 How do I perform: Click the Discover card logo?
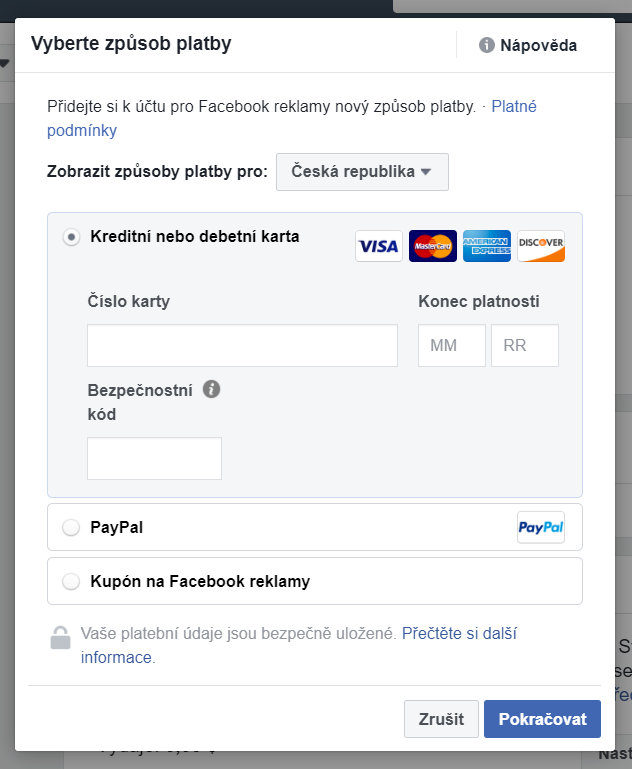tap(541, 246)
